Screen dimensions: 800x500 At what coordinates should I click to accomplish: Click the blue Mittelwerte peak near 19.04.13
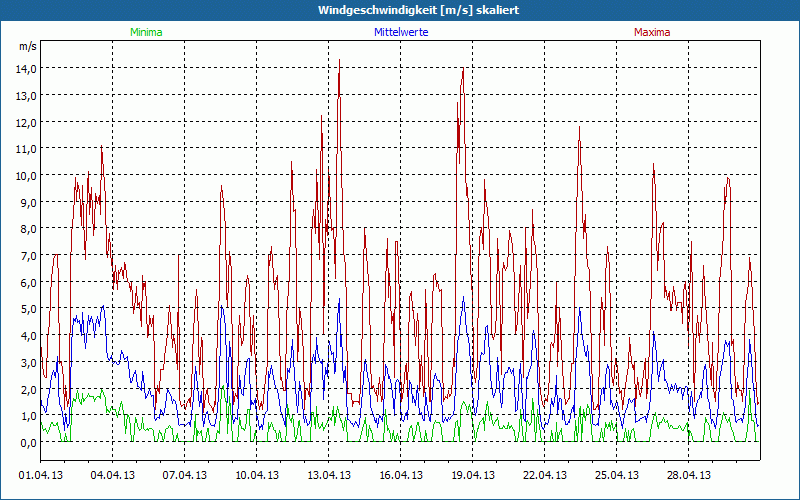pos(463,297)
